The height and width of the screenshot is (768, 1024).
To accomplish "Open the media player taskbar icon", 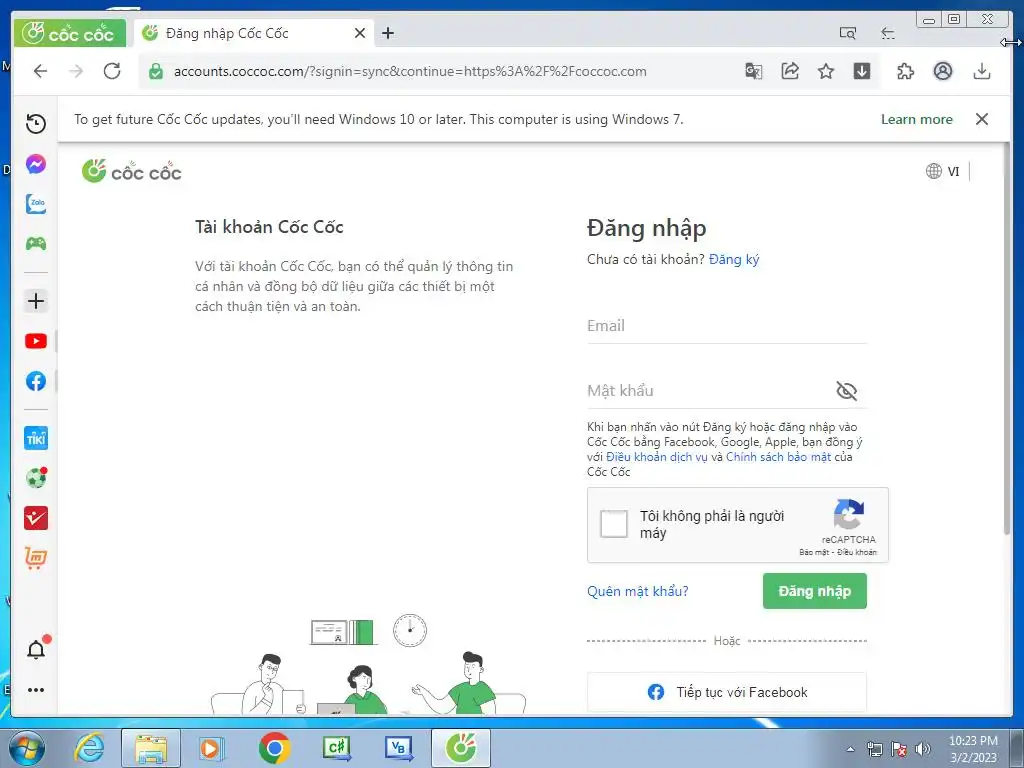I will pyautogui.click(x=212, y=748).
